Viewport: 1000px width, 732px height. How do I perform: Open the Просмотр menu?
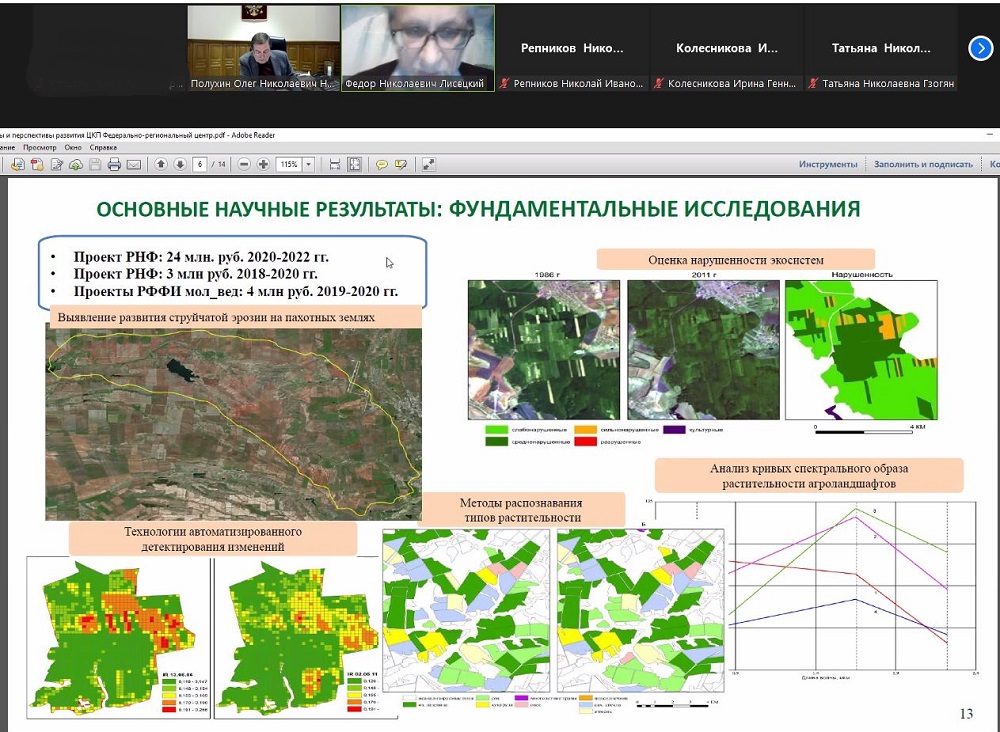(x=40, y=147)
